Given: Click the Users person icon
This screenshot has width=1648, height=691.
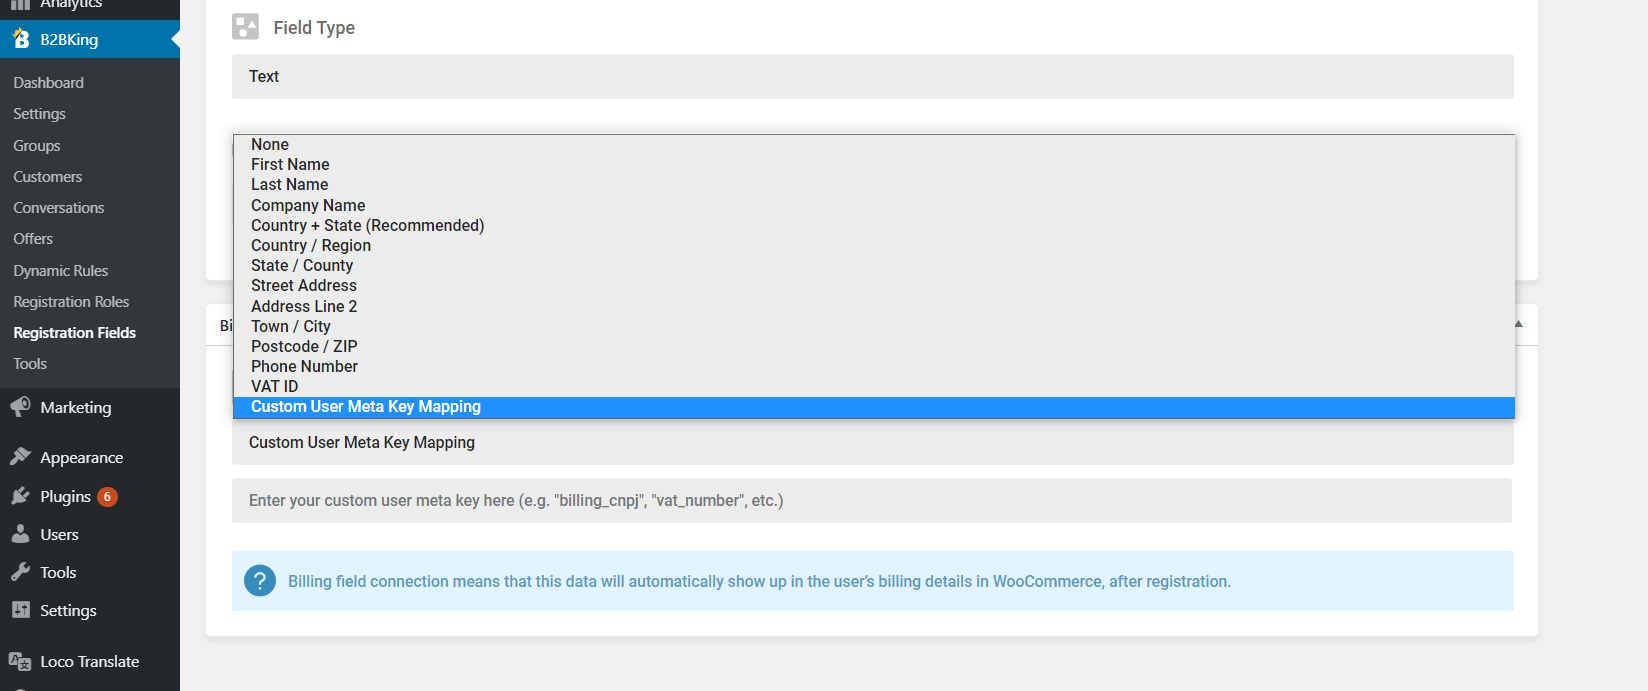Looking at the screenshot, I should [x=20, y=534].
